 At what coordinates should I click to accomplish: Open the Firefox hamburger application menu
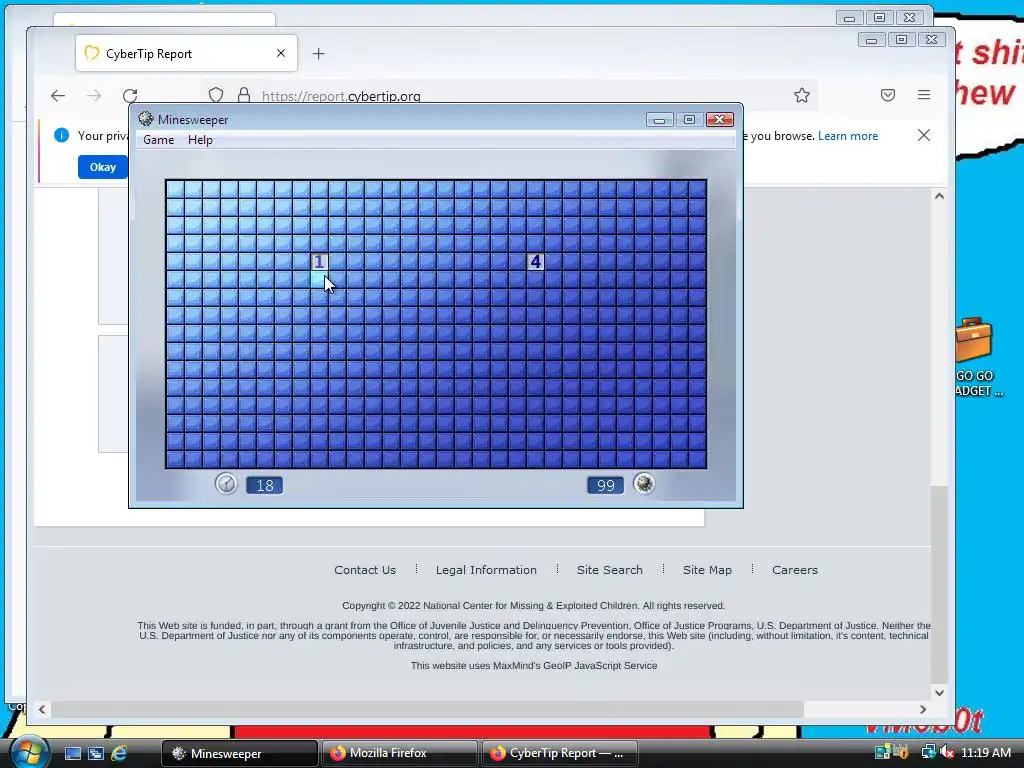tap(923, 95)
